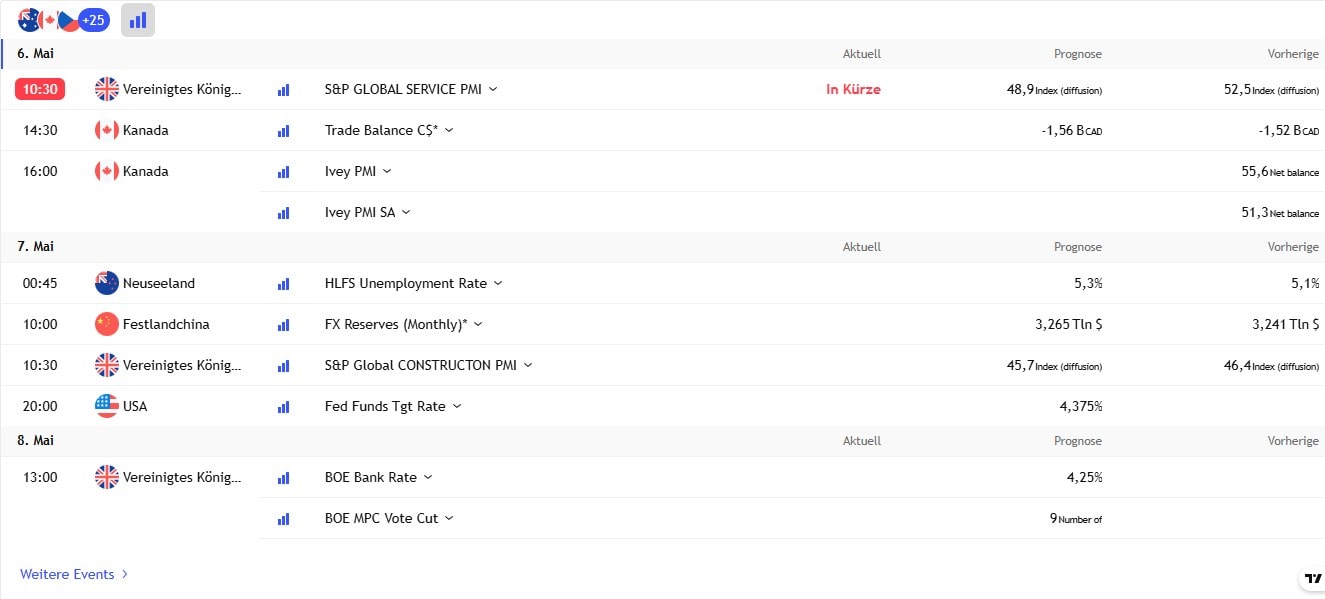Expand Trade Balance C$ event details
The height and width of the screenshot is (599, 1325).
[x=449, y=130]
